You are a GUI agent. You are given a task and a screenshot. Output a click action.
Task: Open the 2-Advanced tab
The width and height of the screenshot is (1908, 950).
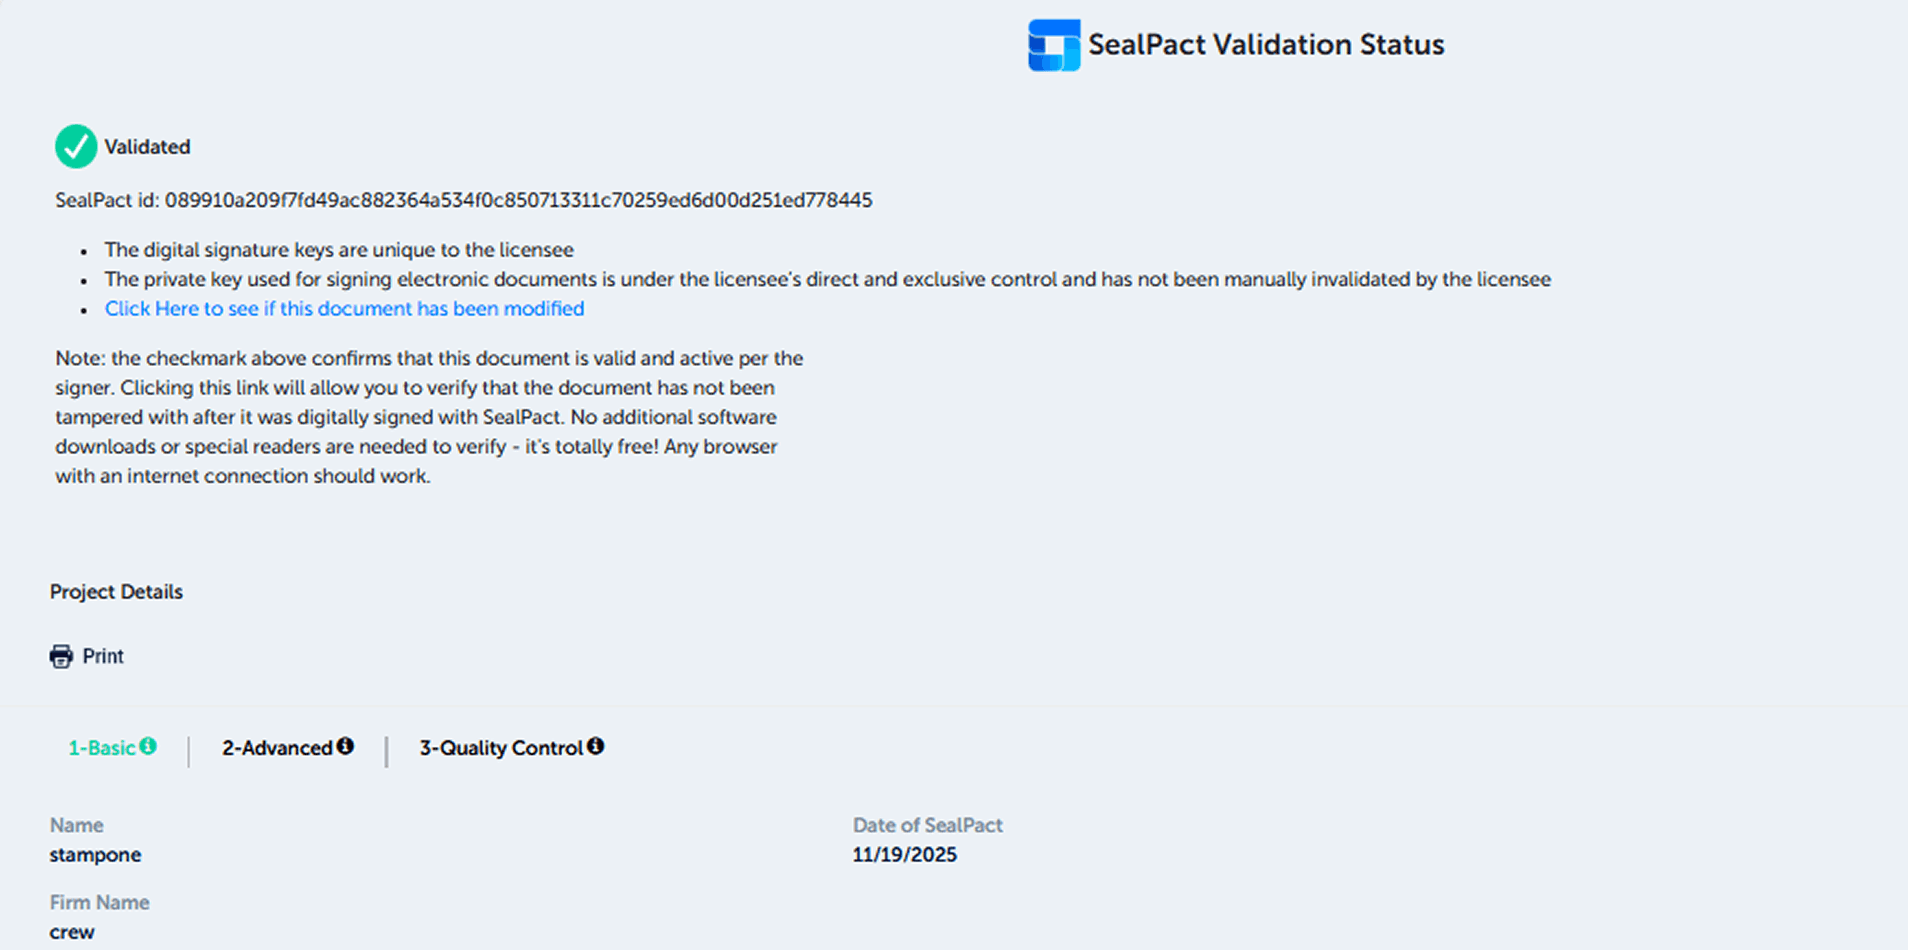[x=277, y=748]
